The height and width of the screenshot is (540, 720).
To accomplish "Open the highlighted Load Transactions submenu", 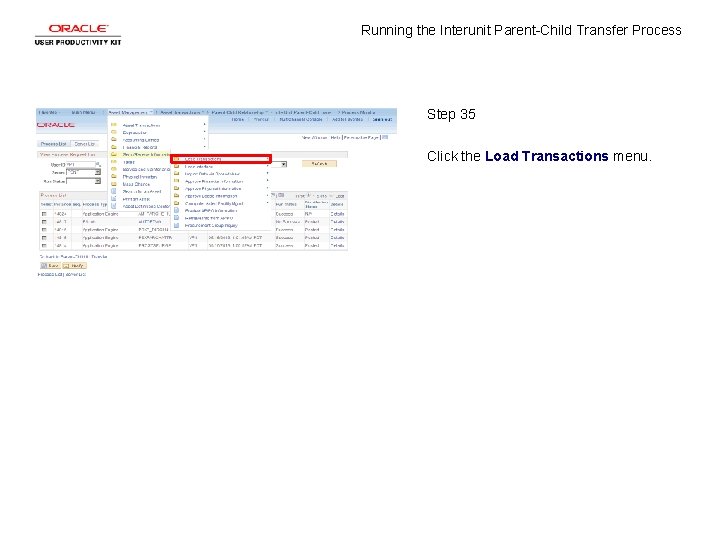I will [221, 159].
